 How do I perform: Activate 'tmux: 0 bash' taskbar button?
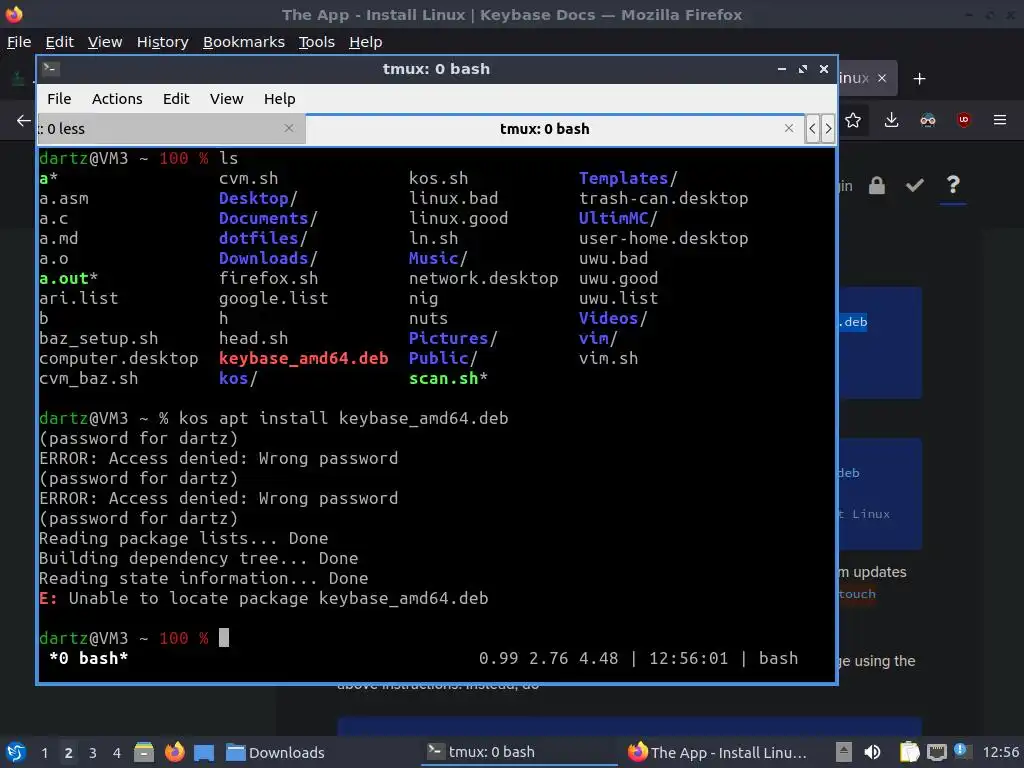[x=519, y=752]
